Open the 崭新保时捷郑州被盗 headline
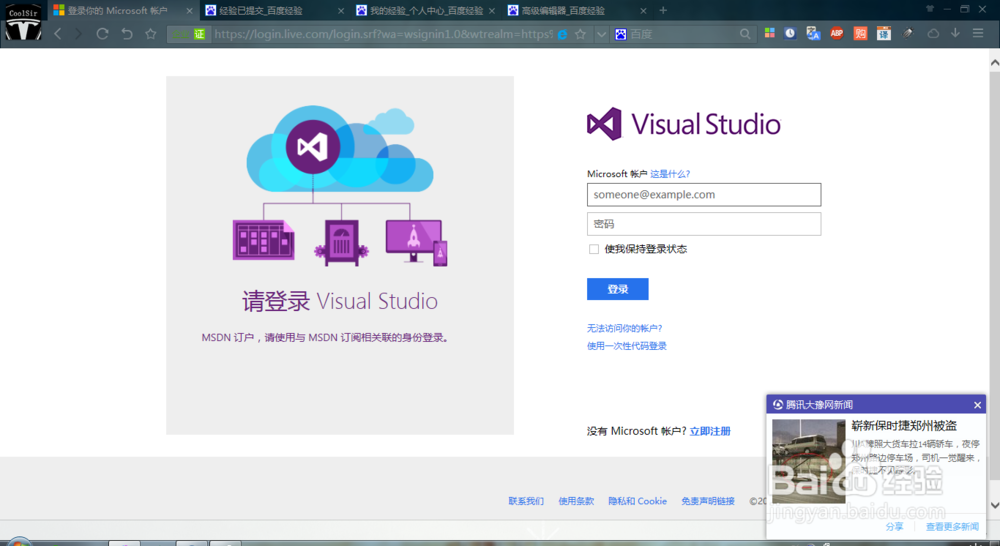The height and width of the screenshot is (546, 1000). 904,426
